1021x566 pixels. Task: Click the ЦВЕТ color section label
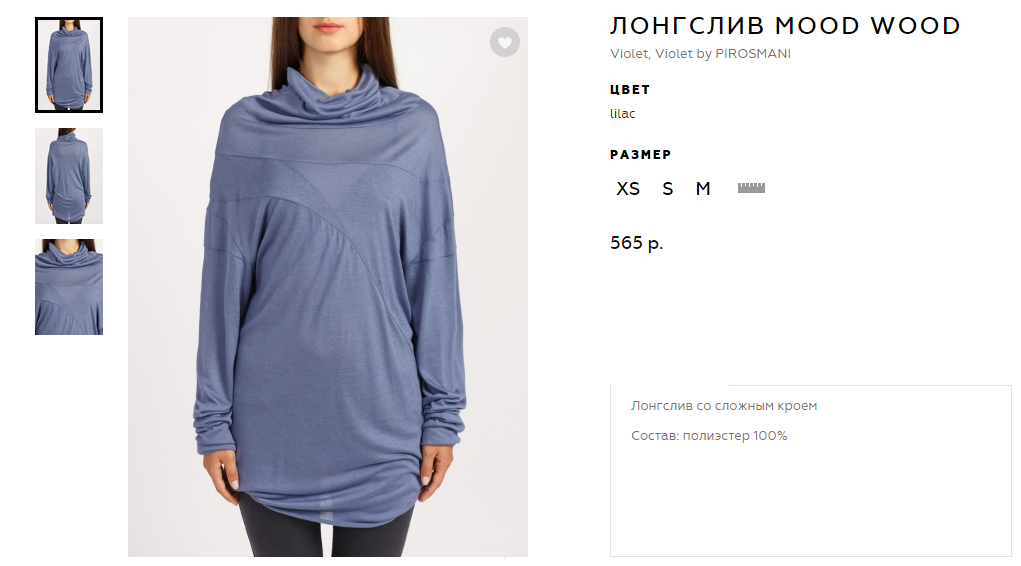coord(630,90)
